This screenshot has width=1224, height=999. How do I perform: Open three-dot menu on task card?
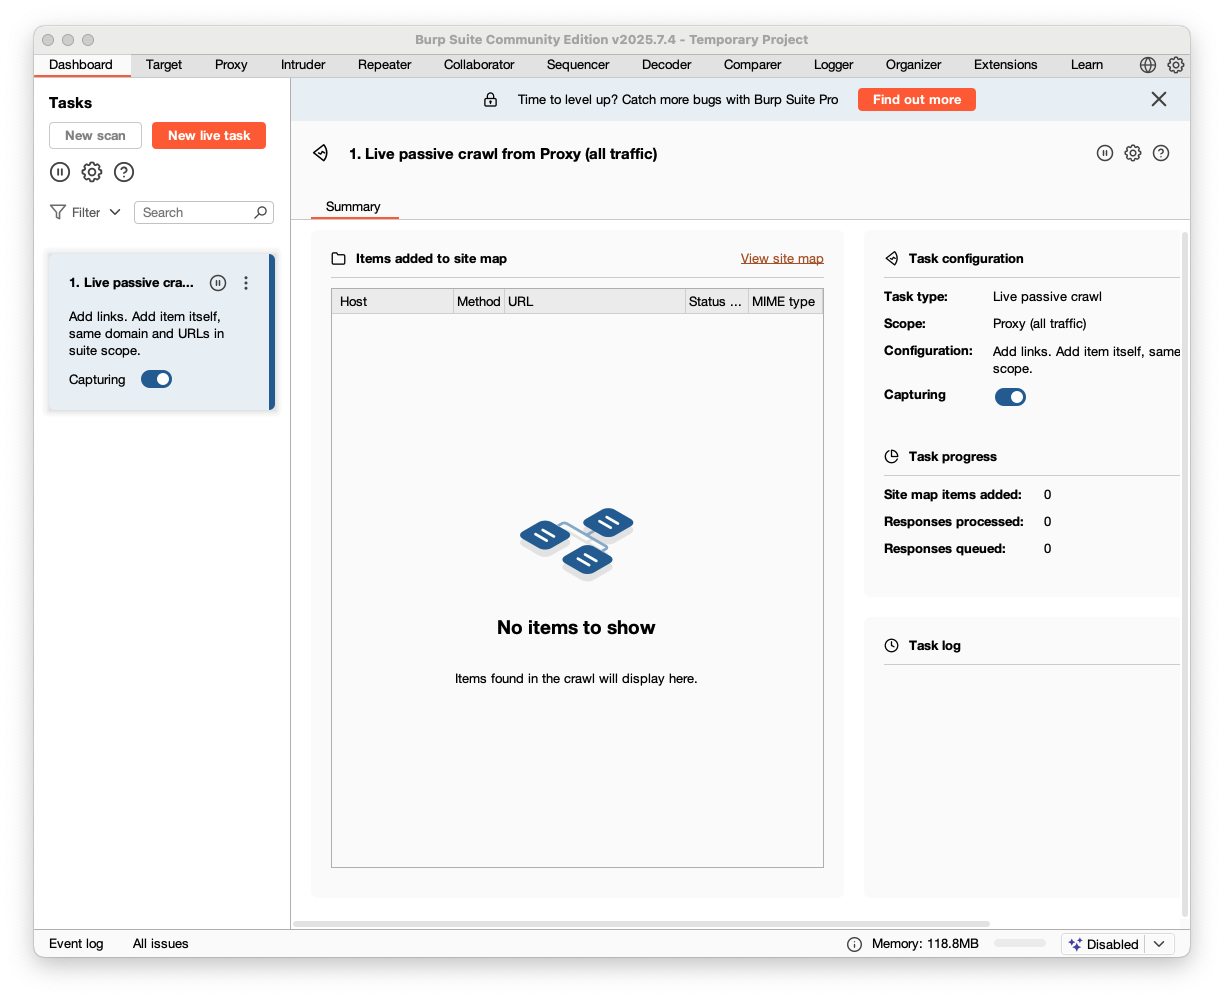[246, 283]
